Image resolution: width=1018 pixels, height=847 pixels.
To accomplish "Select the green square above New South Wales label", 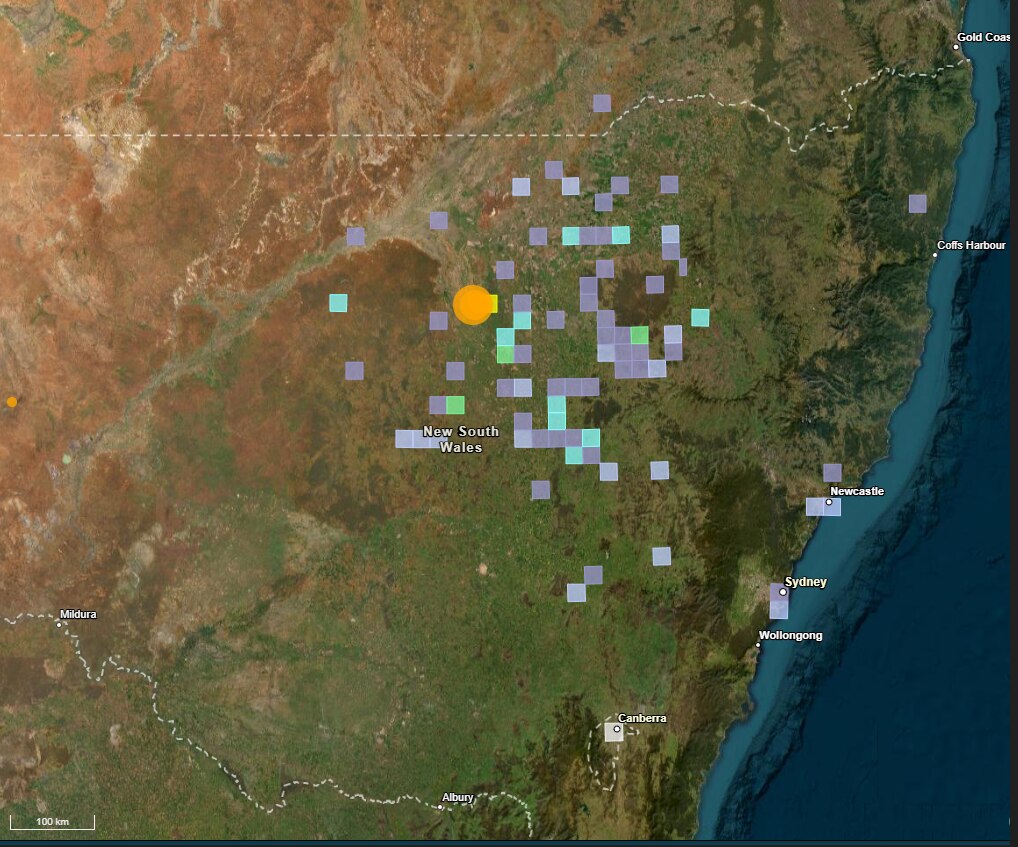I will [x=455, y=405].
